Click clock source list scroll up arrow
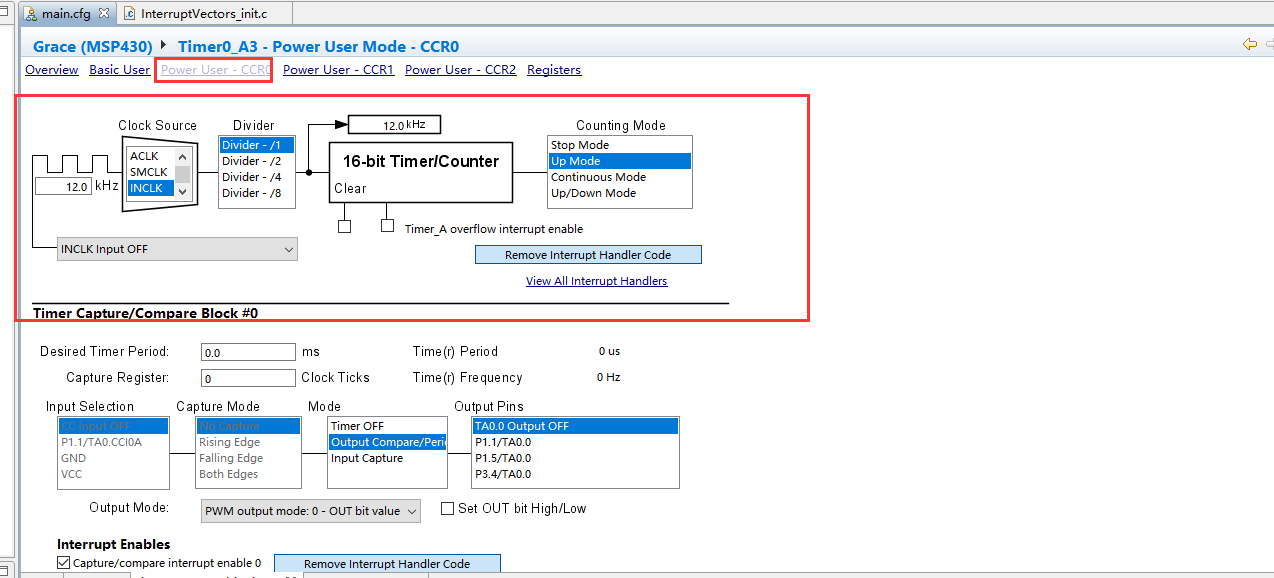The image size is (1274, 578). [183, 157]
